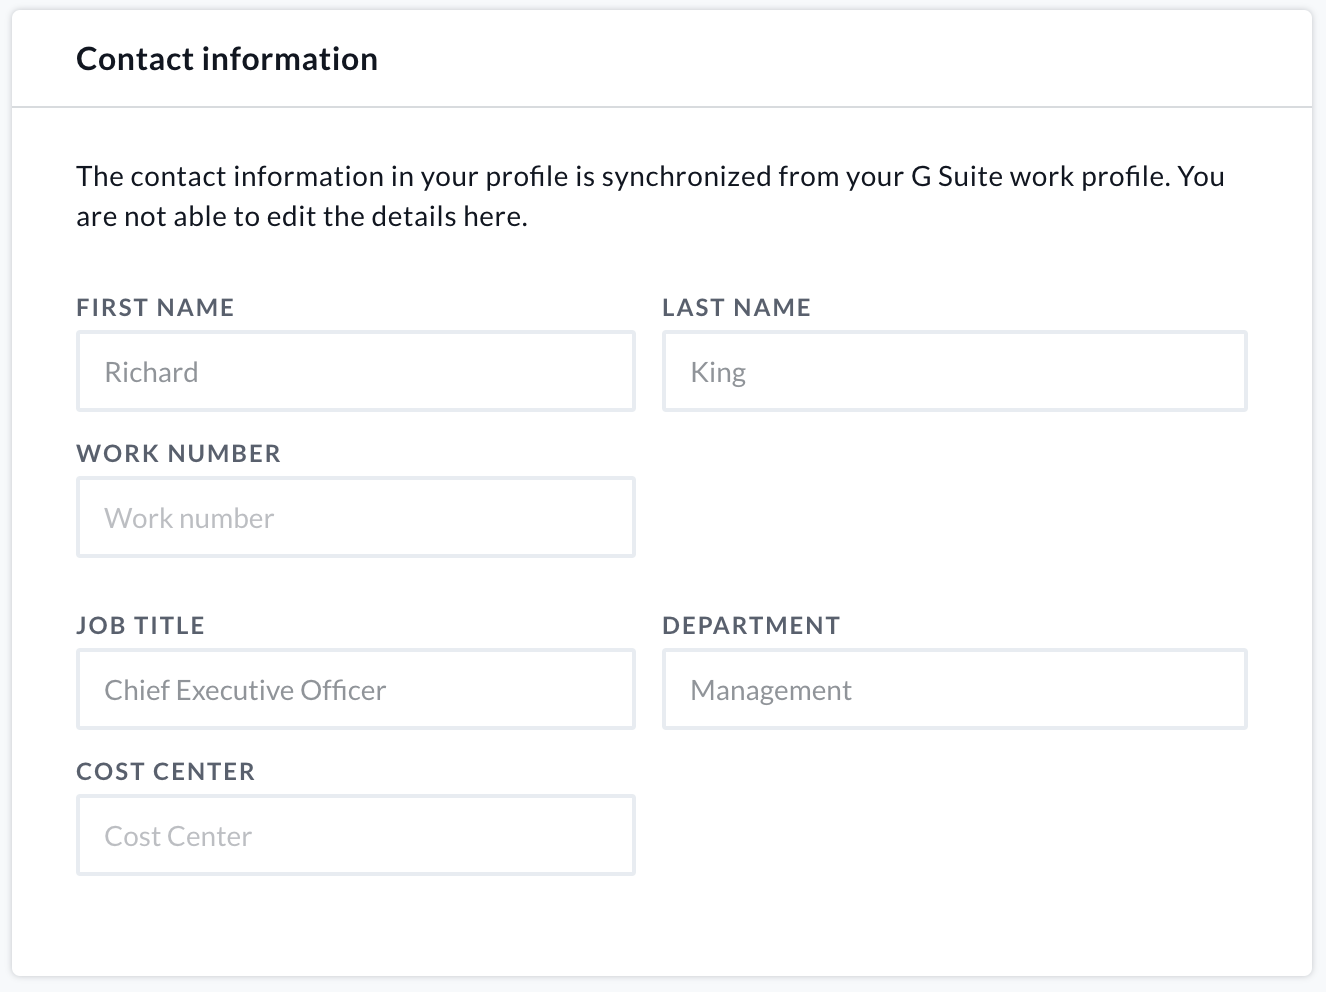
Task: Click the 'King' value text
Action: (718, 372)
